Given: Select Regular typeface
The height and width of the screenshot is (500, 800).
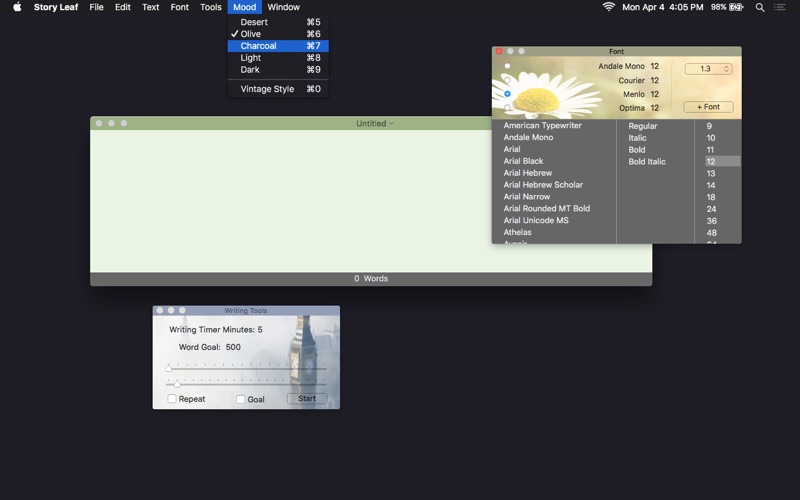Looking at the screenshot, I should [x=642, y=126].
